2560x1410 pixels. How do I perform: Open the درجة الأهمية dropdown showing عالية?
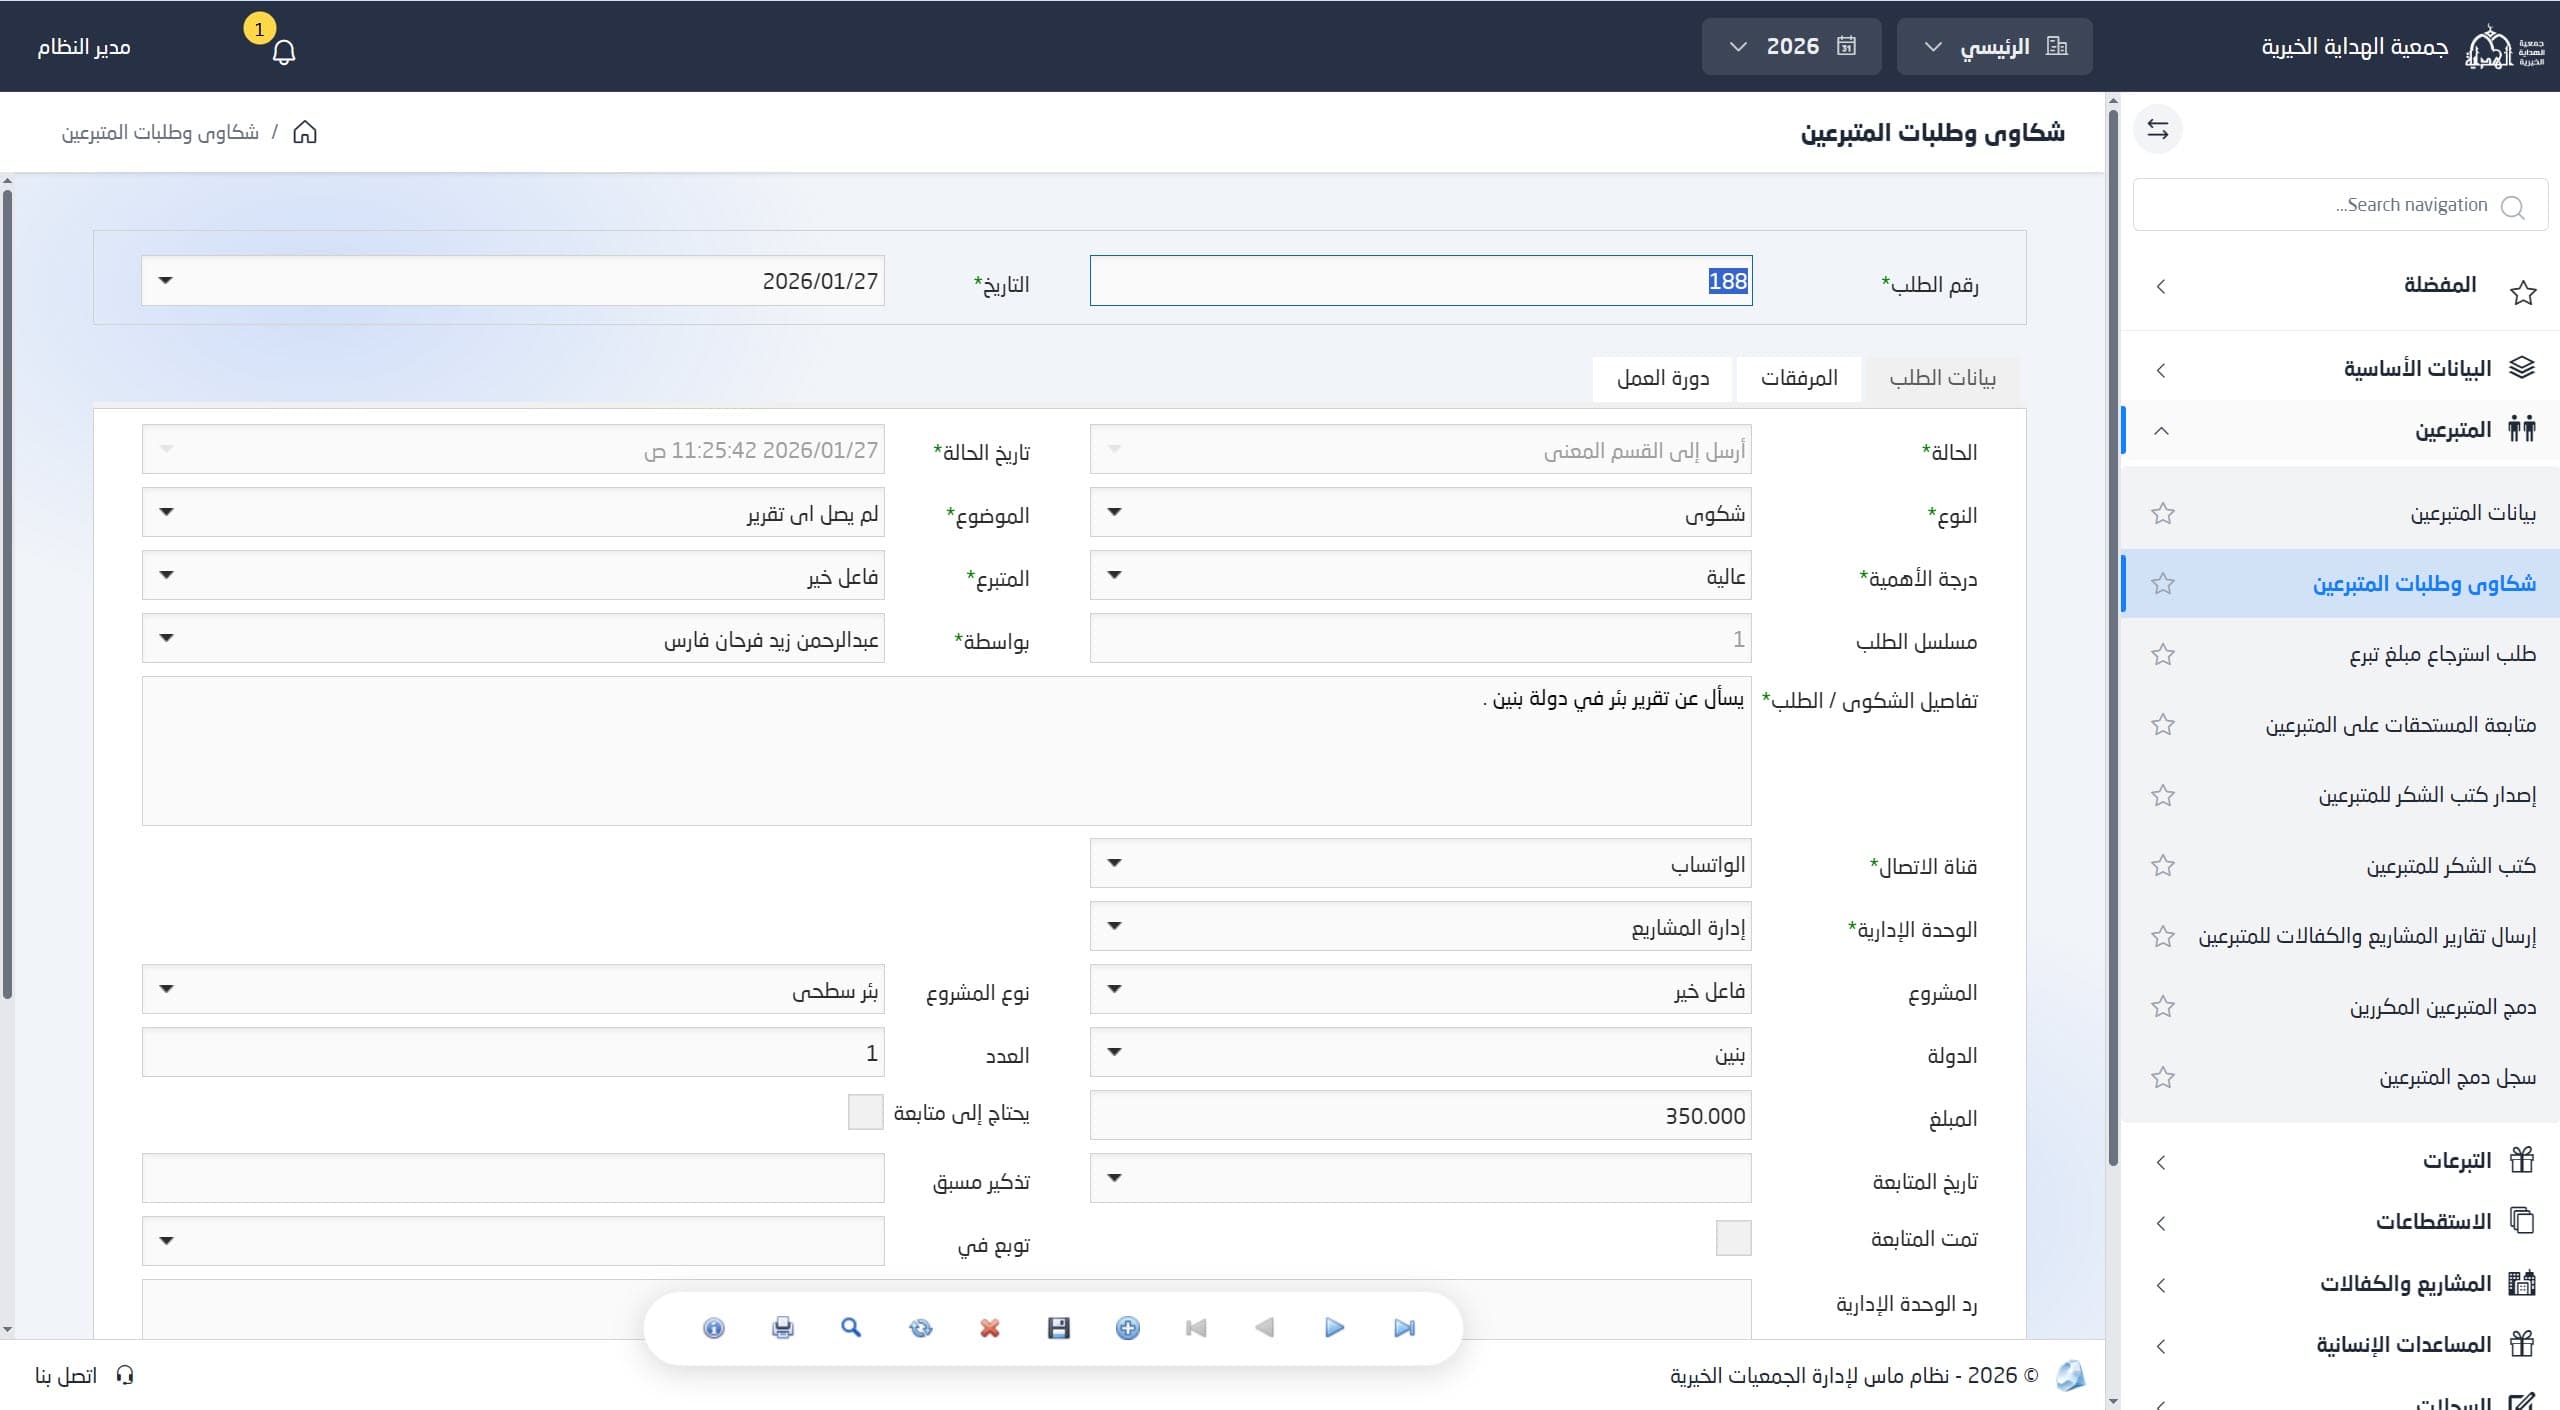click(x=1420, y=576)
